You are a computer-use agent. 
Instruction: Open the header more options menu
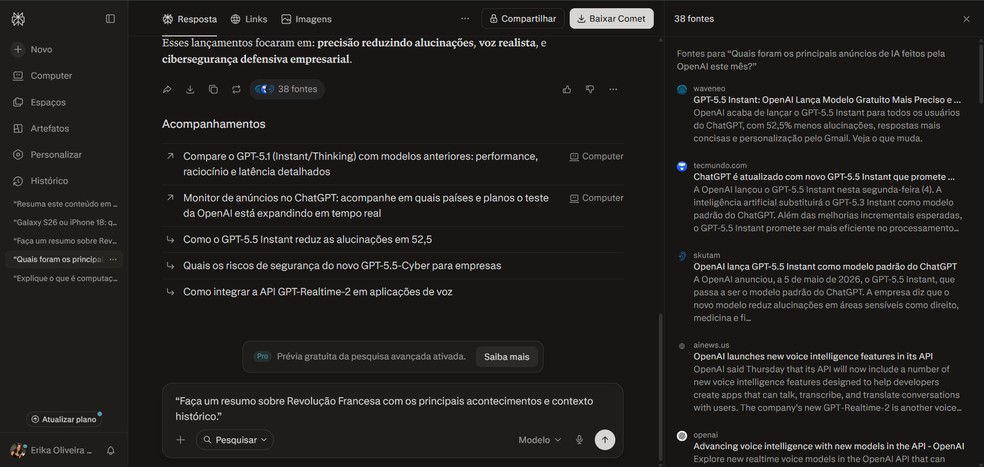tap(464, 19)
